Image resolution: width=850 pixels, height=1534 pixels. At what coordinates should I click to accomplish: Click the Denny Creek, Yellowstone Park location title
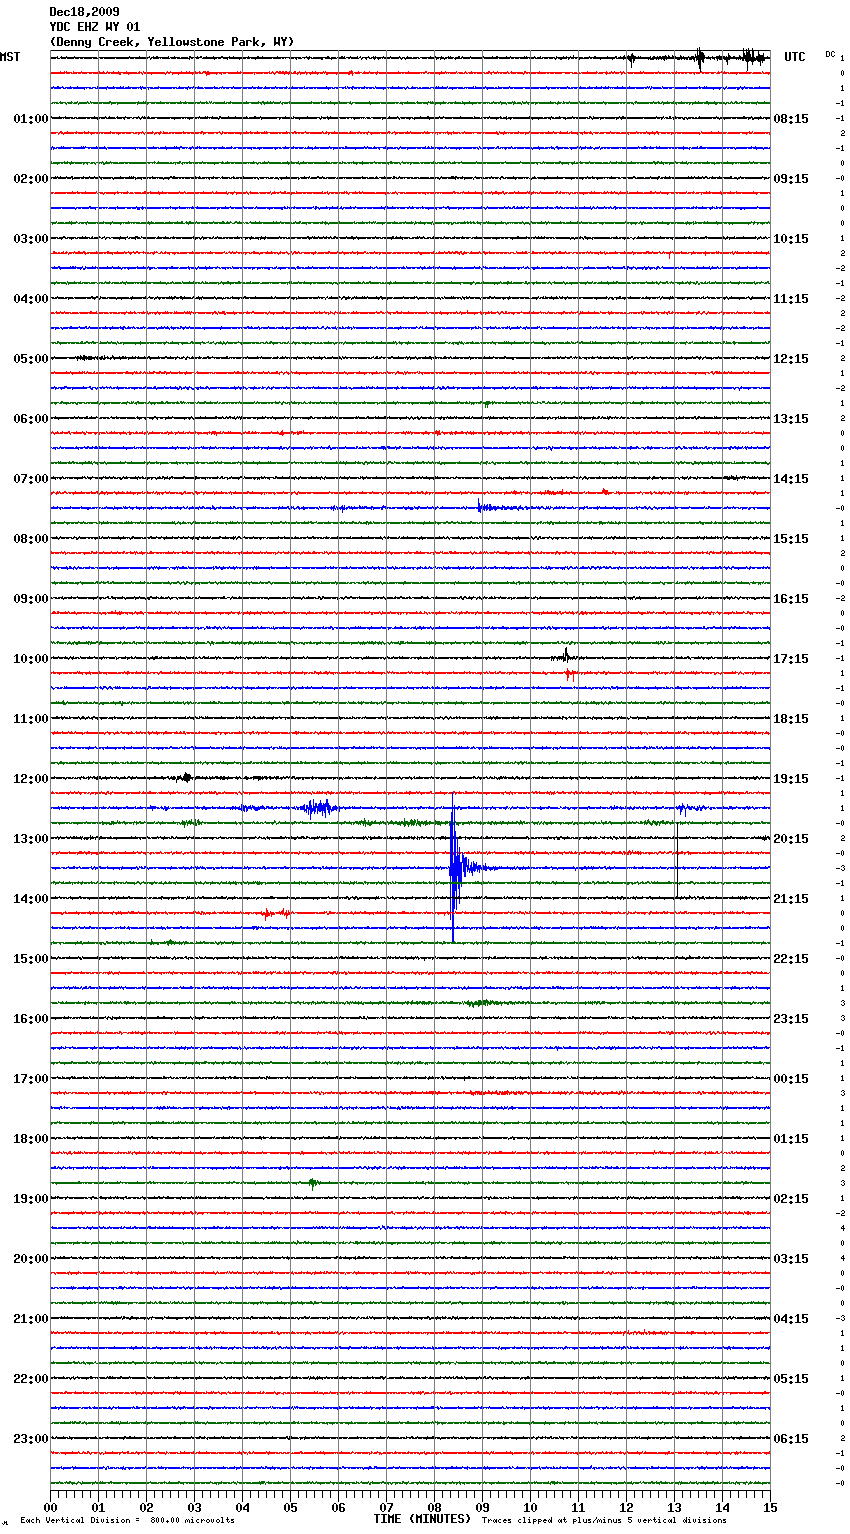coord(171,42)
